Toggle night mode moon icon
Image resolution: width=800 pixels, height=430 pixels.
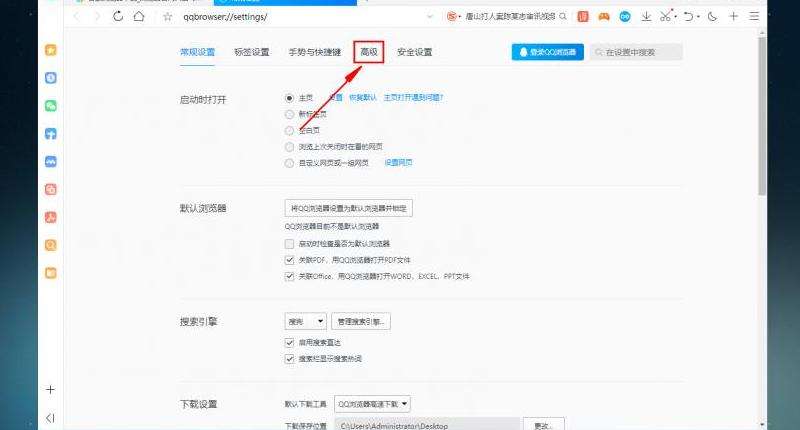click(712, 16)
